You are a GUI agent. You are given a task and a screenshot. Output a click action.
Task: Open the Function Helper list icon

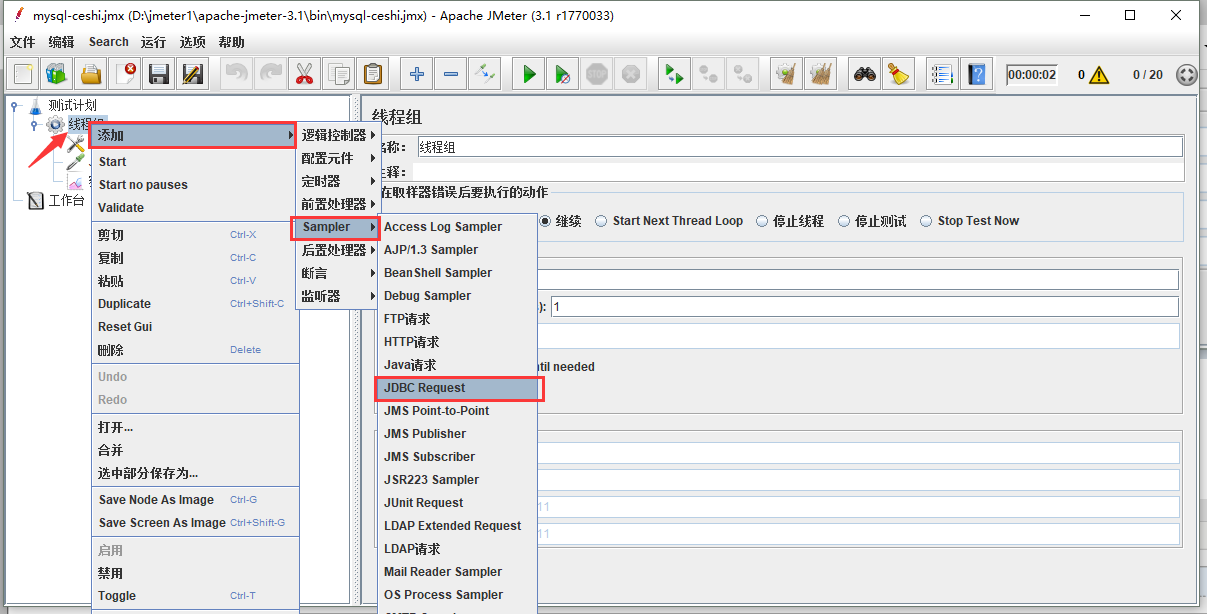942,74
